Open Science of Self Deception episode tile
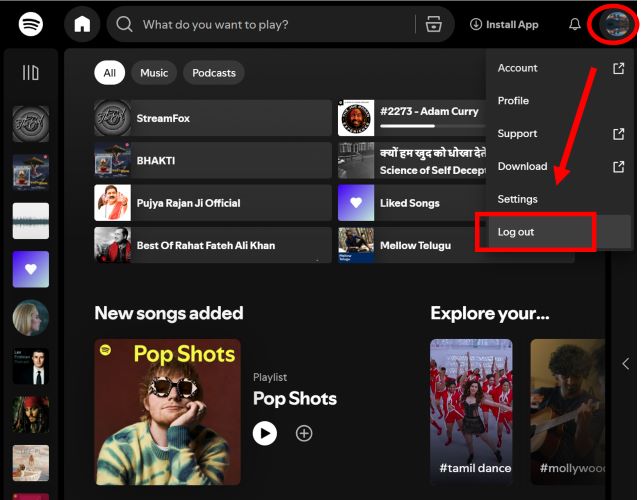This screenshot has height=500, width=644. [412, 160]
